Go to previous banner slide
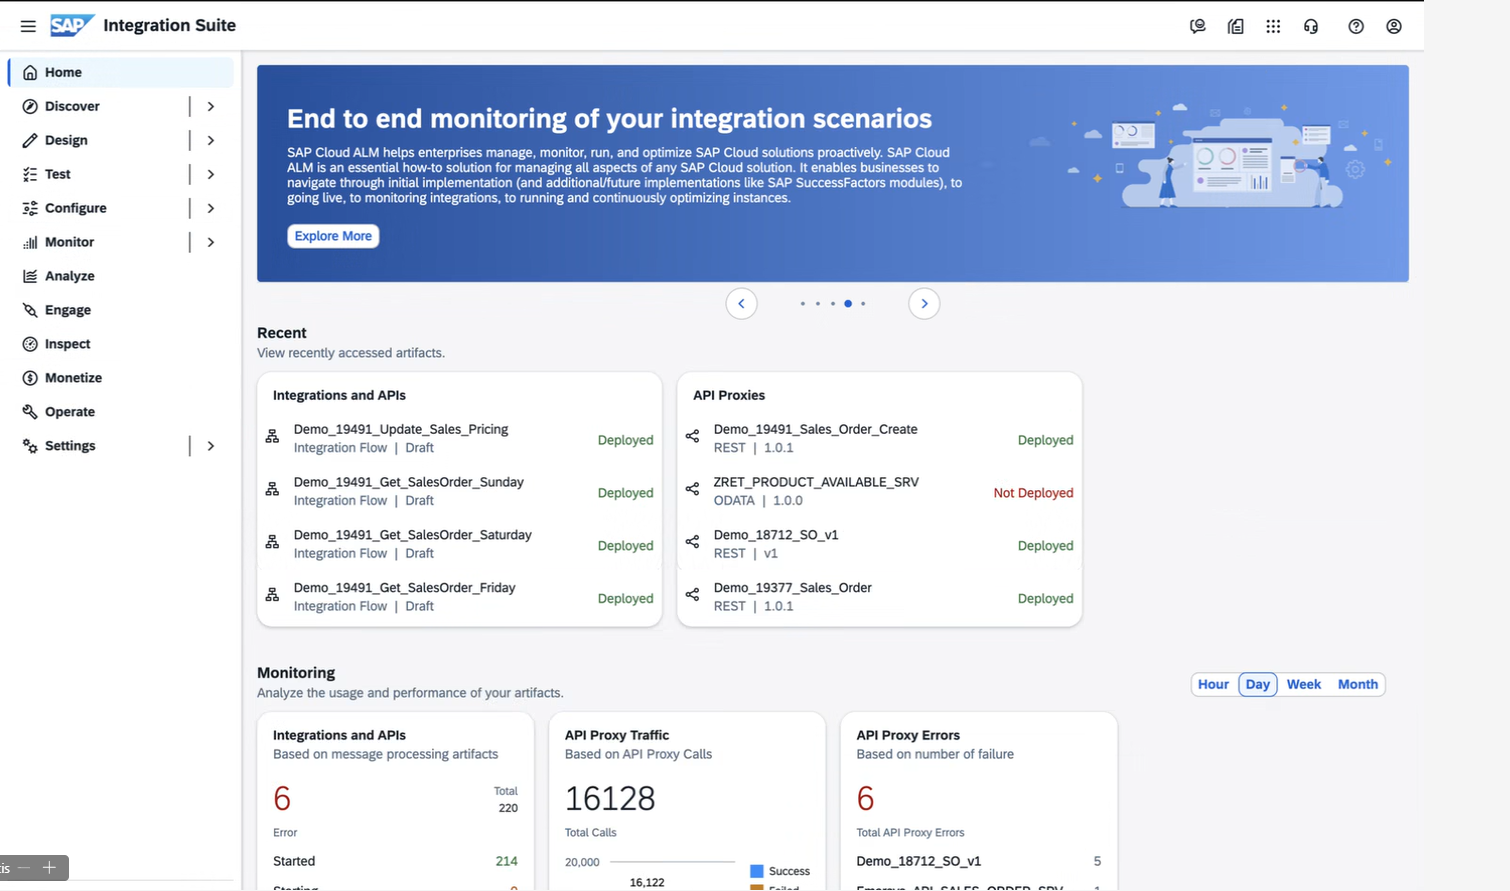Image resolution: width=1510 pixels, height=891 pixels. [x=741, y=303]
